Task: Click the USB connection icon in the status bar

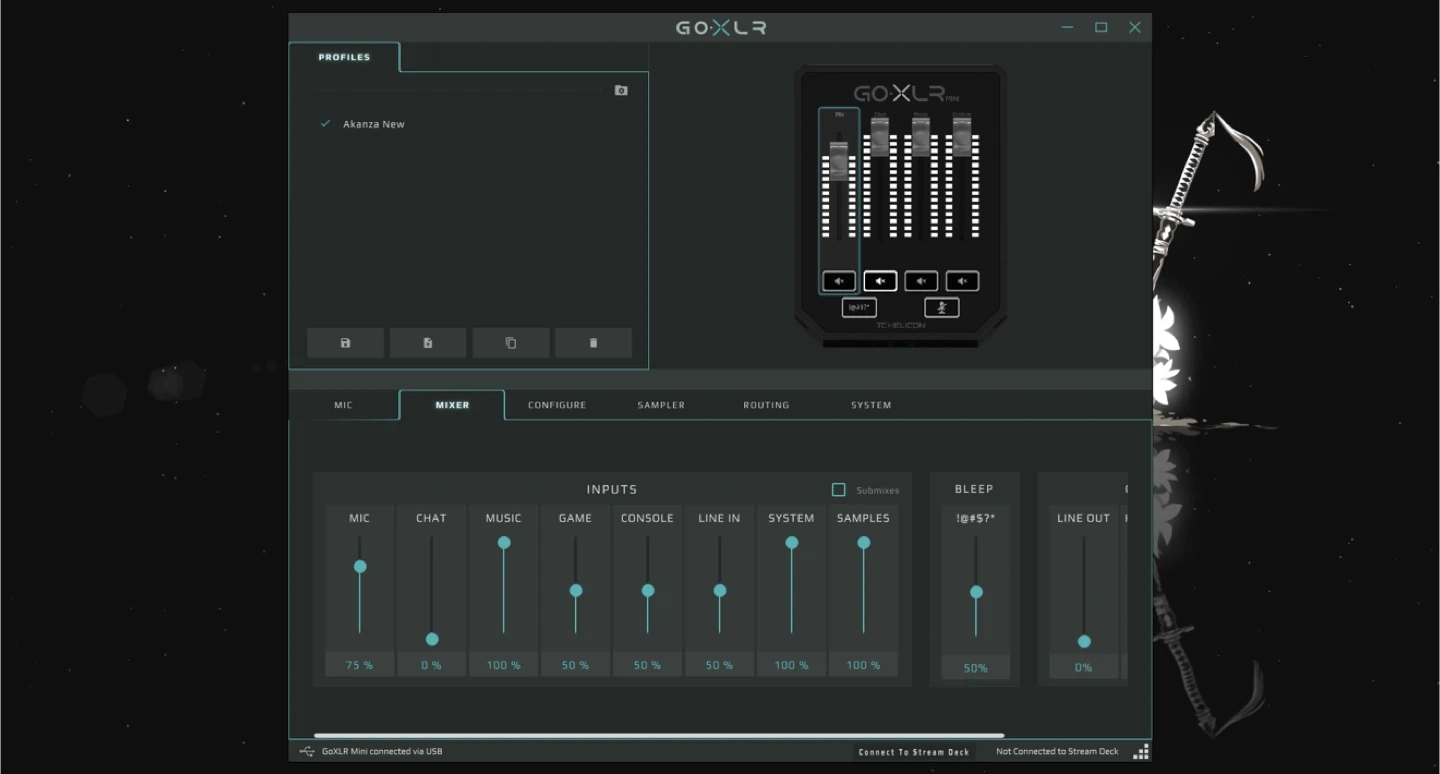Action: [x=307, y=751]
